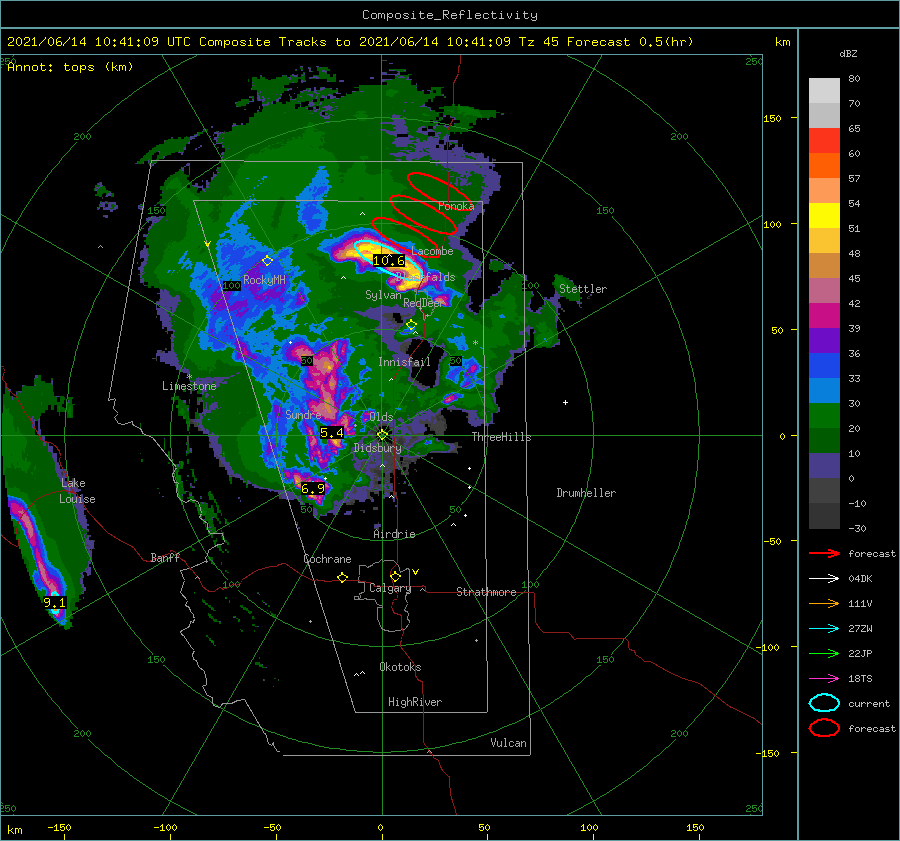The image size is (900, 841).
Task: Click the green 22JP arrow legend icon
Action: [824, 653]
